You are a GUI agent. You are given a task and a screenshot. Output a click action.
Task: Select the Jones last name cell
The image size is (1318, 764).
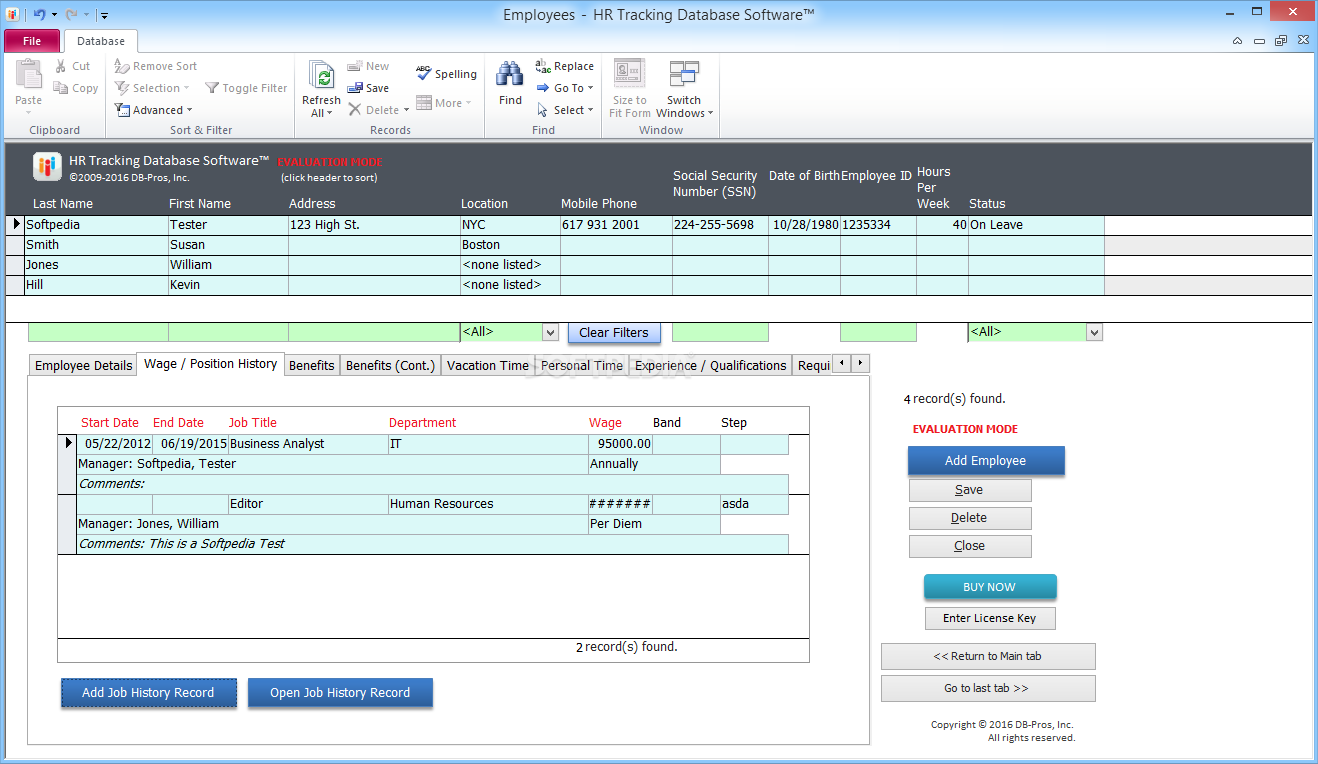[96, 265]
